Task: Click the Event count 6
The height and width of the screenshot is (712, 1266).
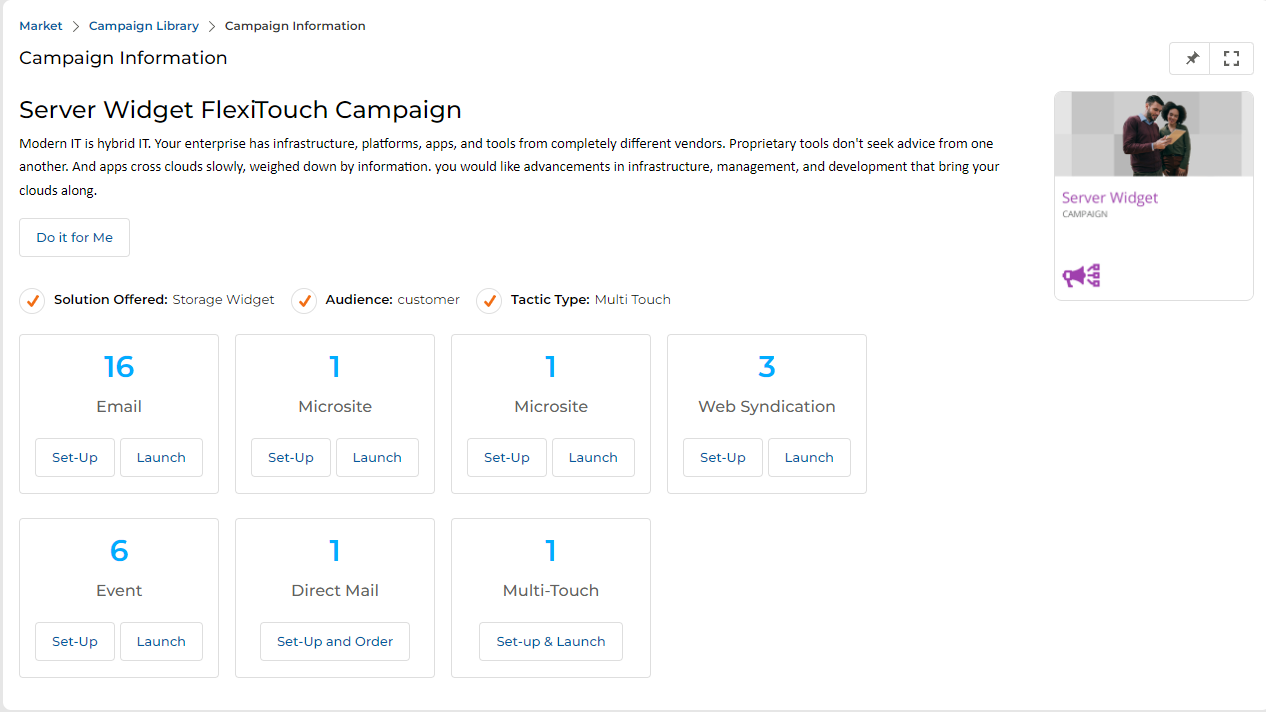Action: pos(119,551)
